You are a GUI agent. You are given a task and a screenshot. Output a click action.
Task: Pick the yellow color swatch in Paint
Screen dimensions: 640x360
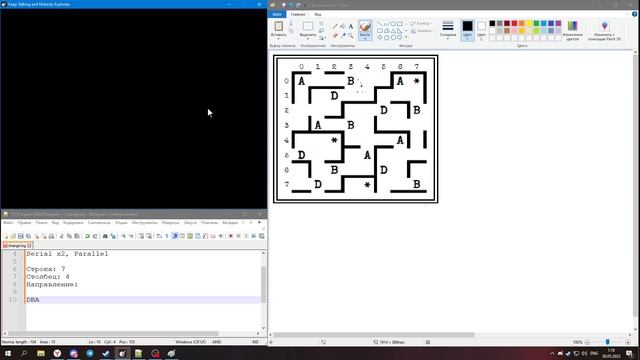pyautogui.click(x=529, y=24)
